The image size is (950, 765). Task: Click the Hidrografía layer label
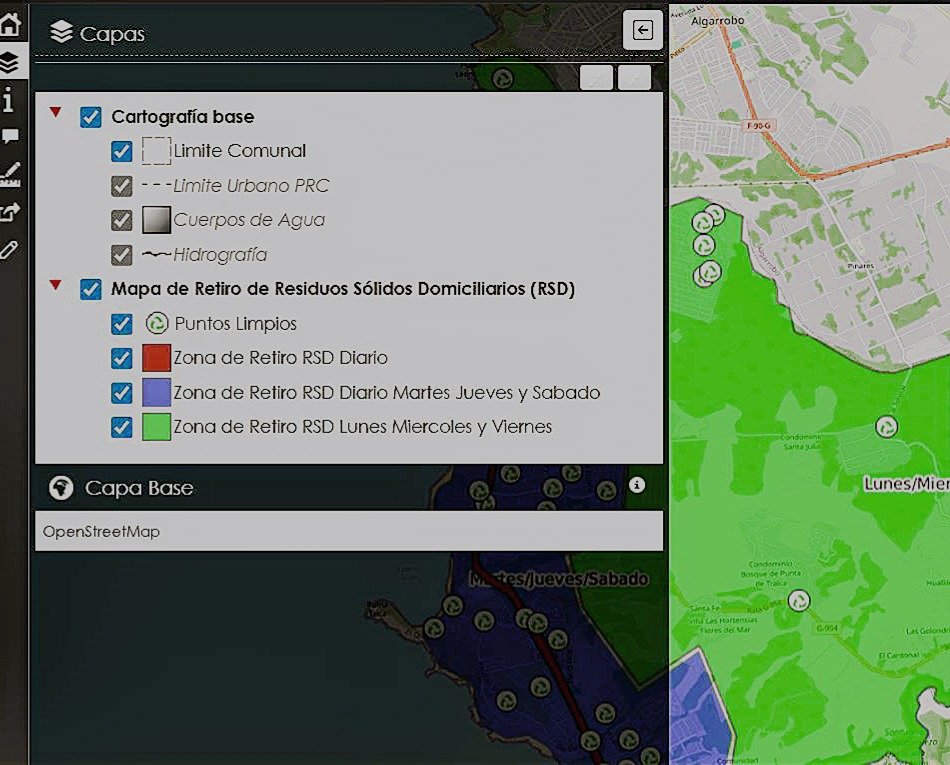pyautogui.click(x=220, y=255)
